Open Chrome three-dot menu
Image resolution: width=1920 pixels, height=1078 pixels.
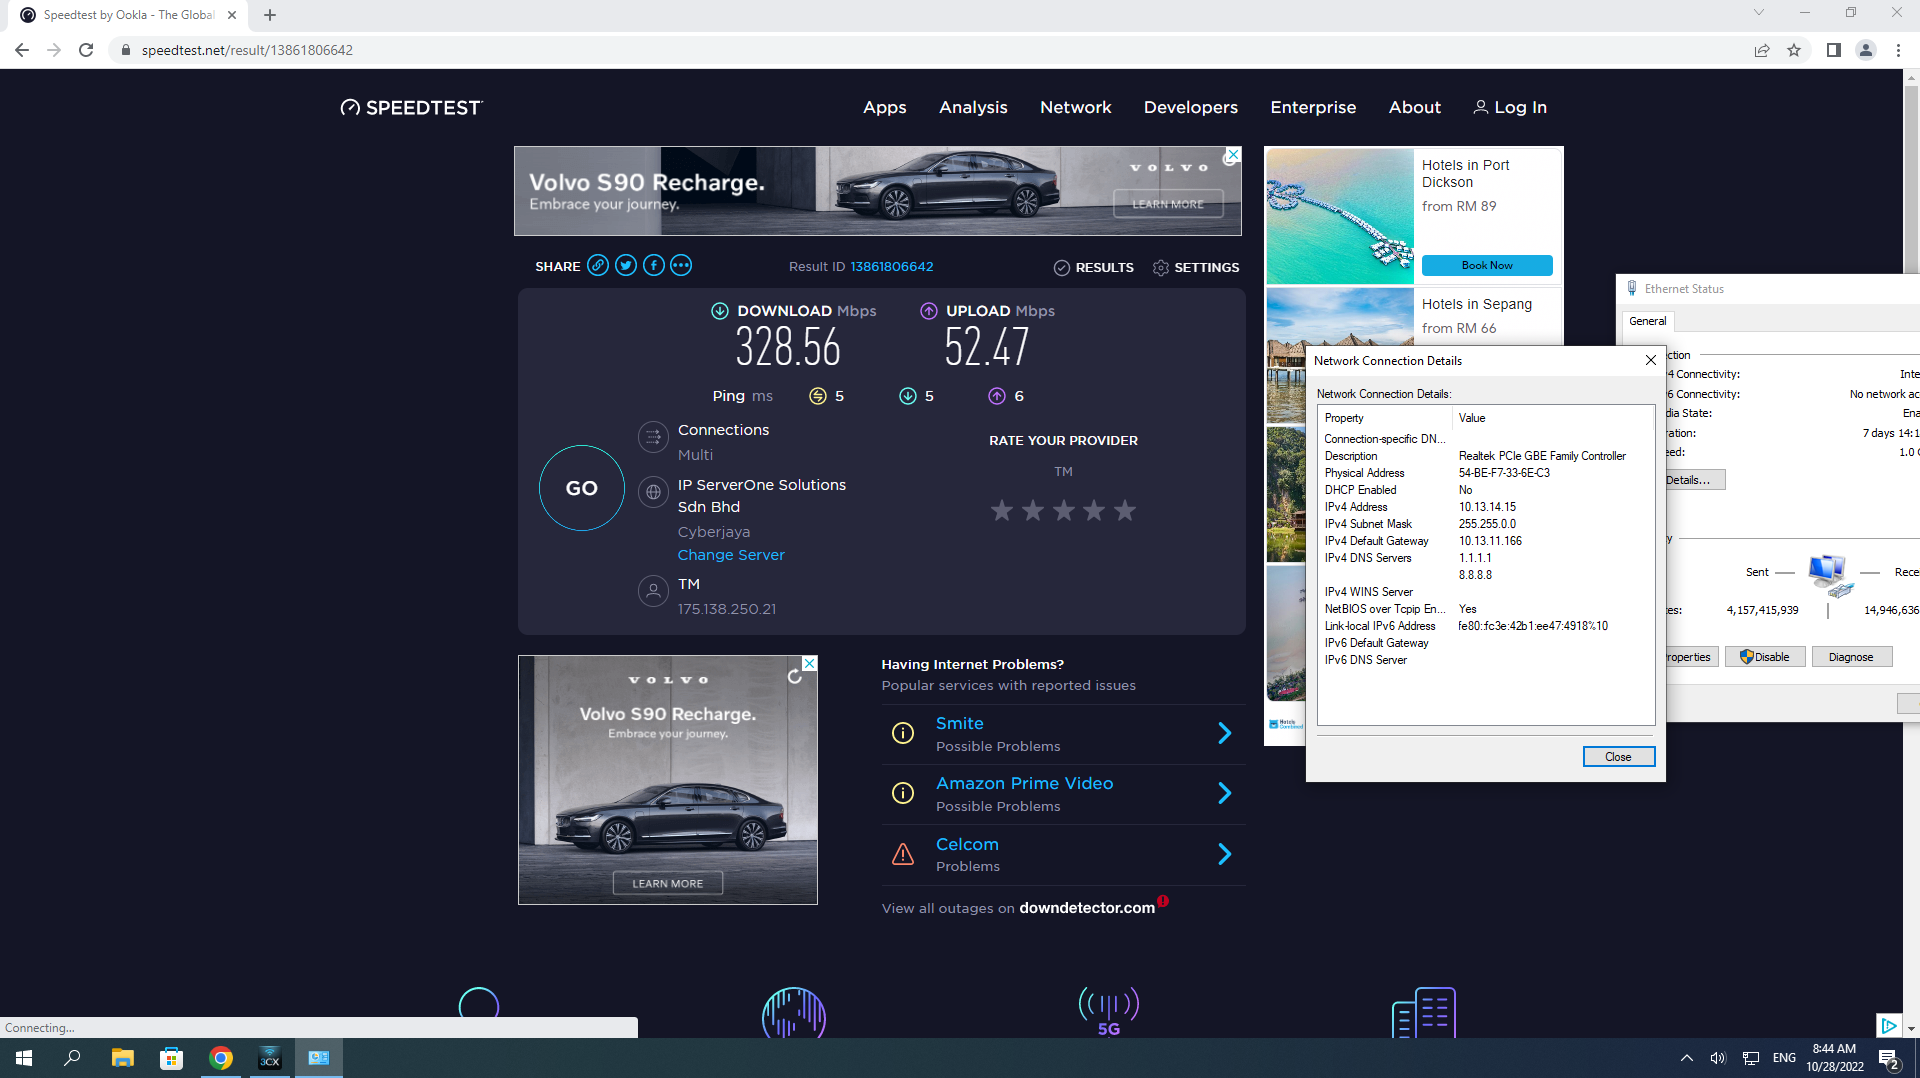(1898, 50)
